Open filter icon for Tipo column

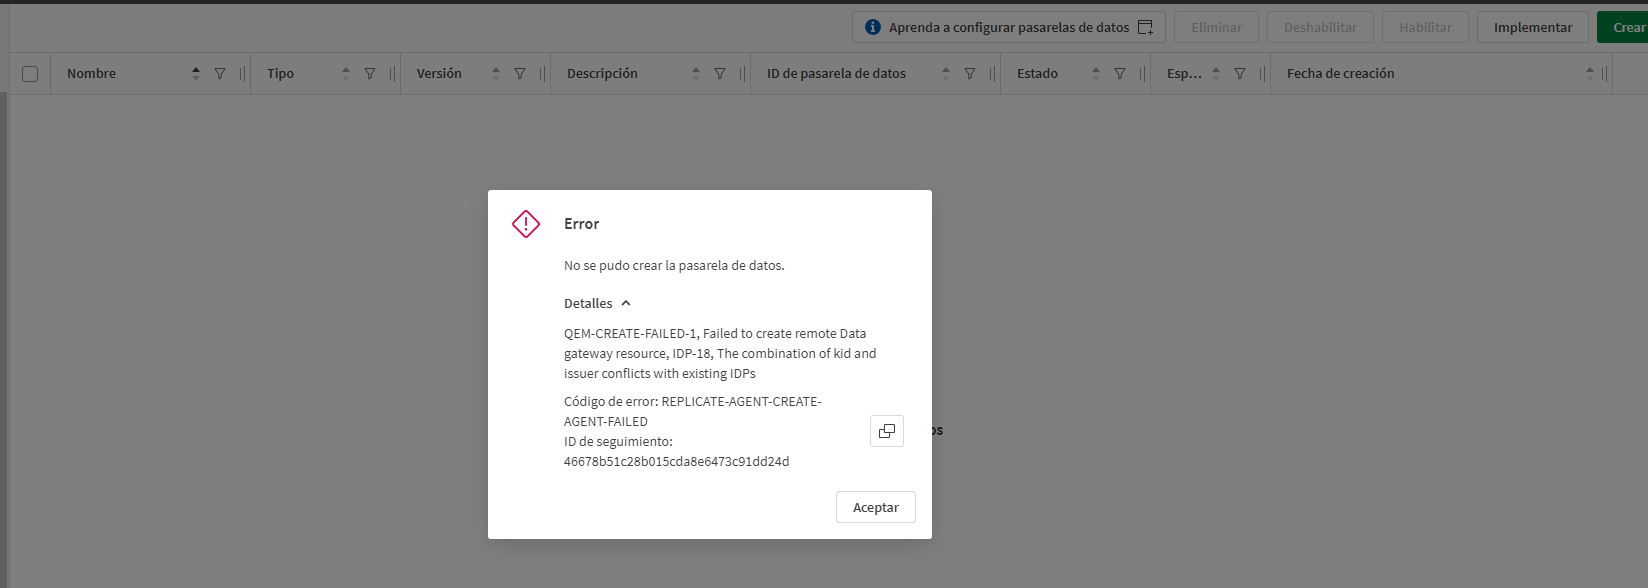[370, 74]
